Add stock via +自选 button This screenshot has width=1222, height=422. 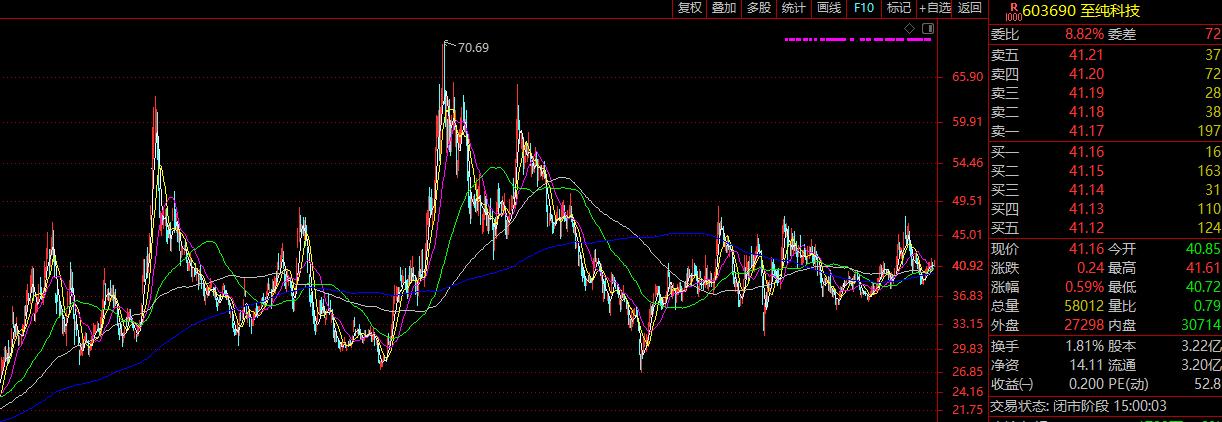point(935,8)
